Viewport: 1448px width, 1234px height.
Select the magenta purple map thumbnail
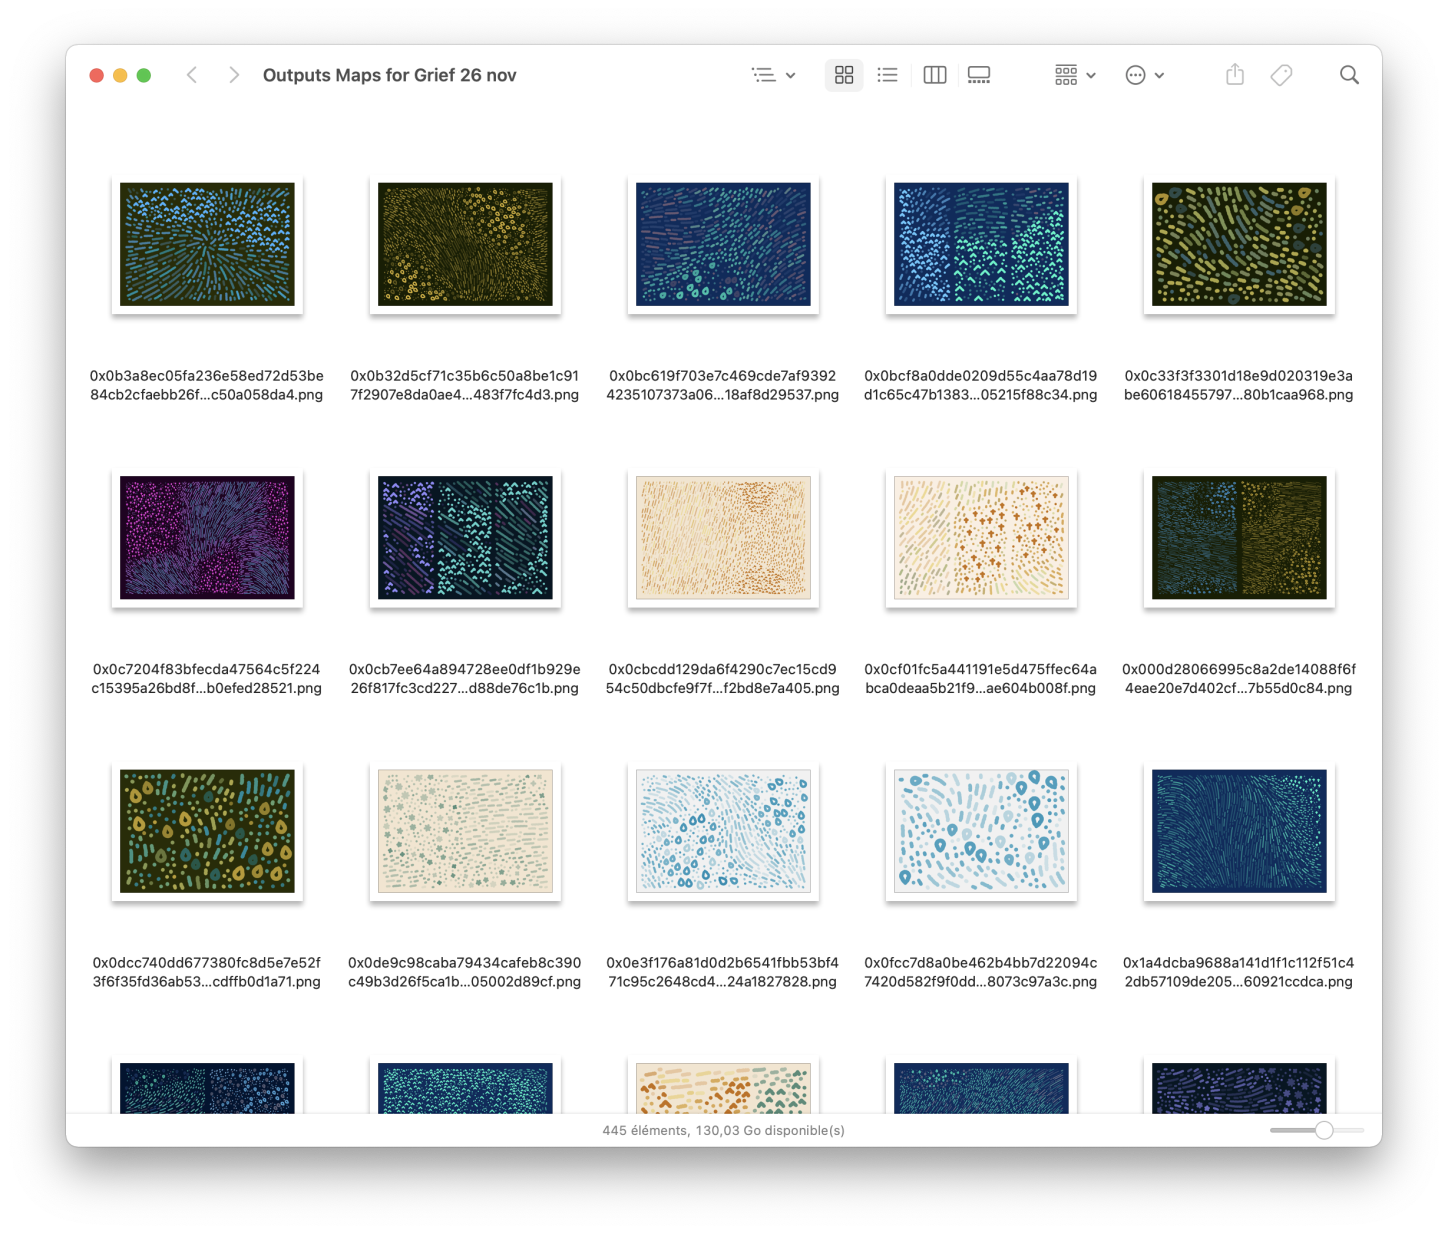[x=207, y=538]
